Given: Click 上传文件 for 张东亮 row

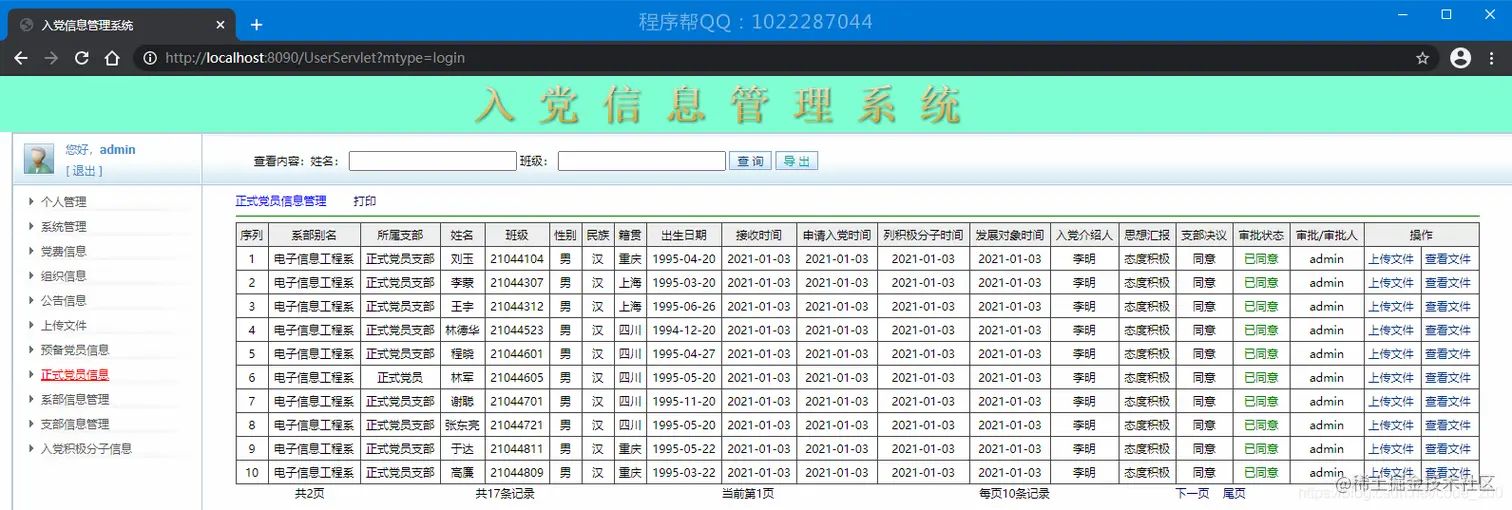Looking at the screenshot, I should pyautogui.click(x=1391, y=425).
